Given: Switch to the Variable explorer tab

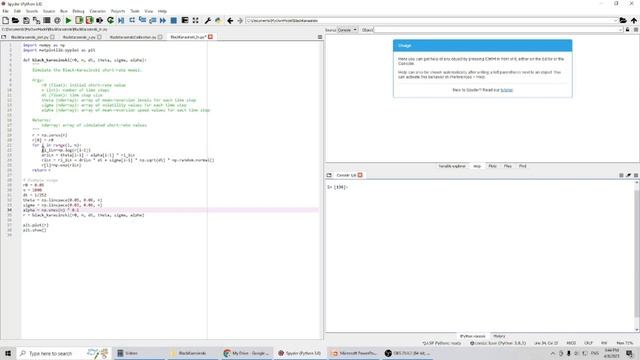Looking at the screenshot, I should (x=452, y=166).
